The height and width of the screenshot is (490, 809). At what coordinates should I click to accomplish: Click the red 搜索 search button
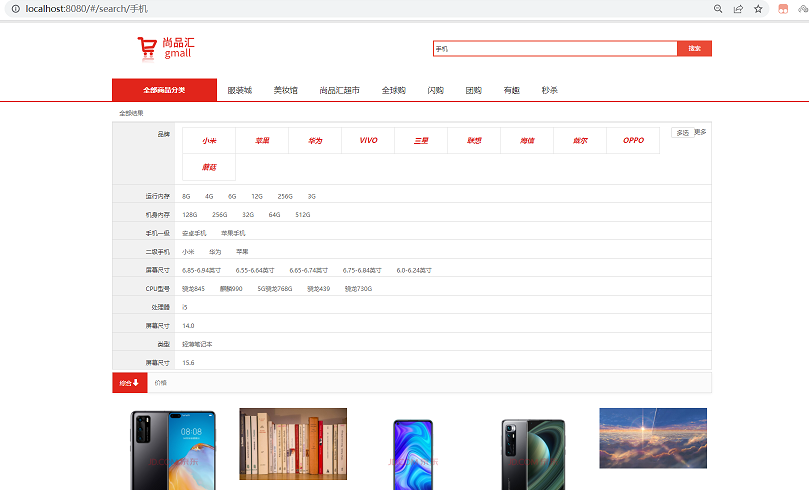coord(694,48)
